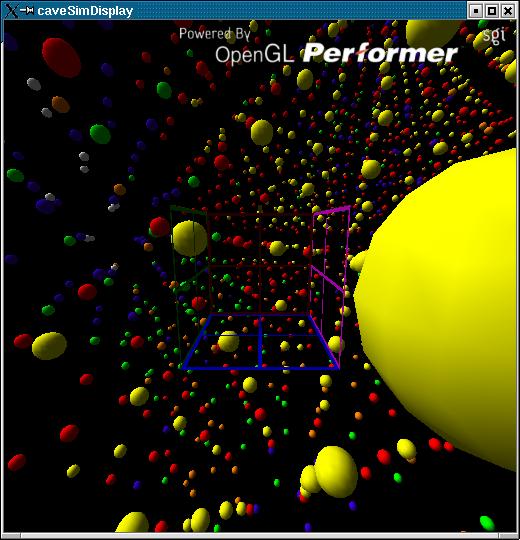Minimize the caveSimDisplay window
This screenshot has height=540, width=520.
pos(476,11)
